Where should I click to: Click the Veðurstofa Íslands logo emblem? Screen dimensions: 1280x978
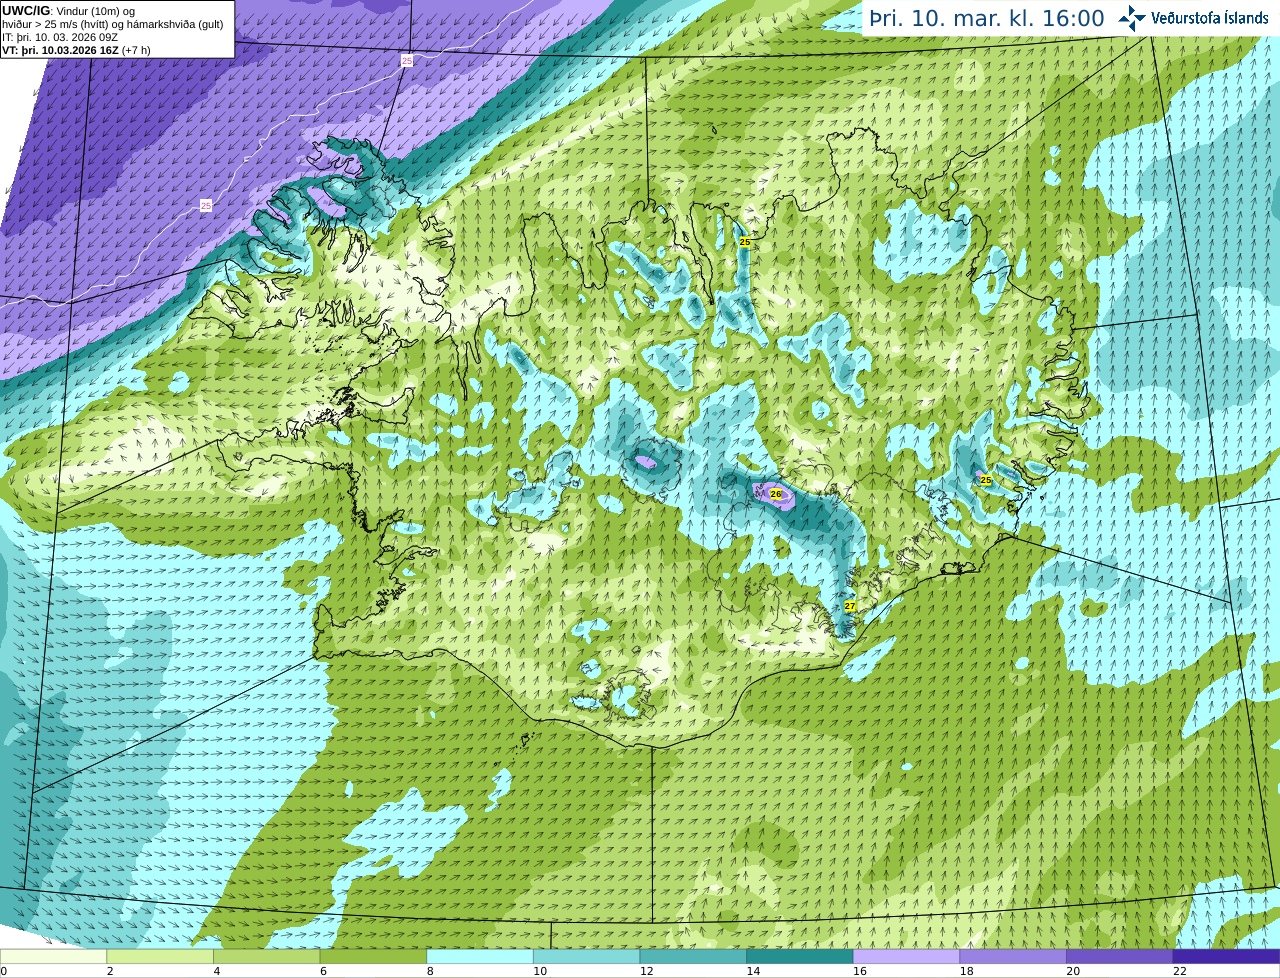(1131, 18)
